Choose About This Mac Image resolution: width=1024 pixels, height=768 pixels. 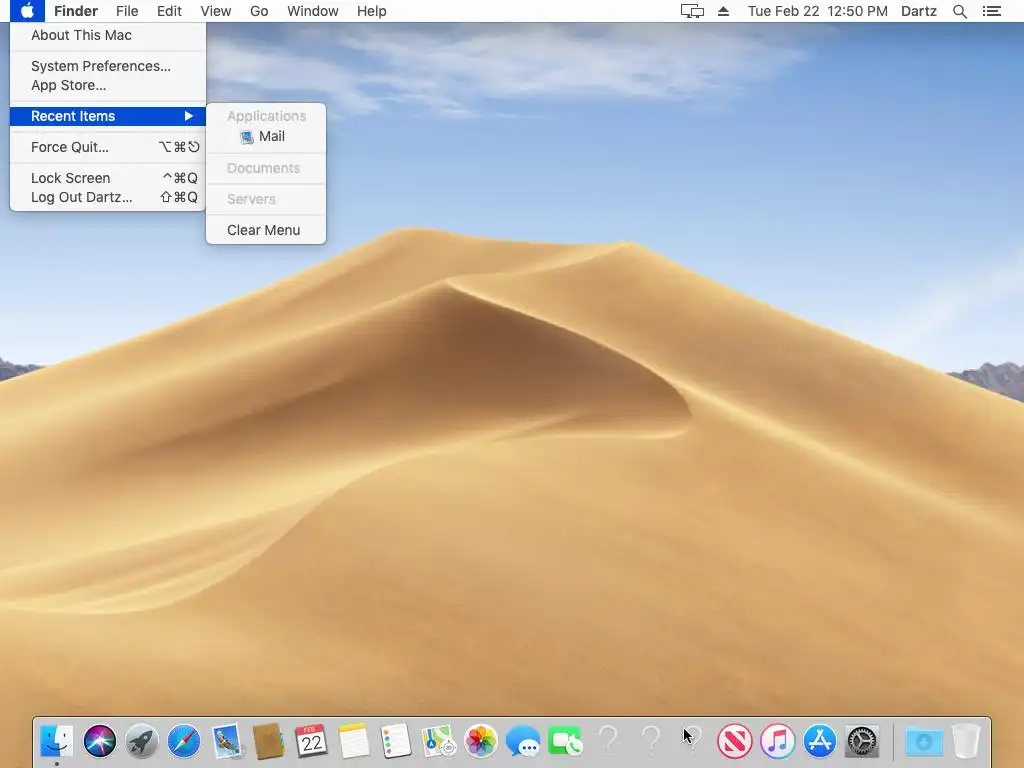tap(108, 35)
